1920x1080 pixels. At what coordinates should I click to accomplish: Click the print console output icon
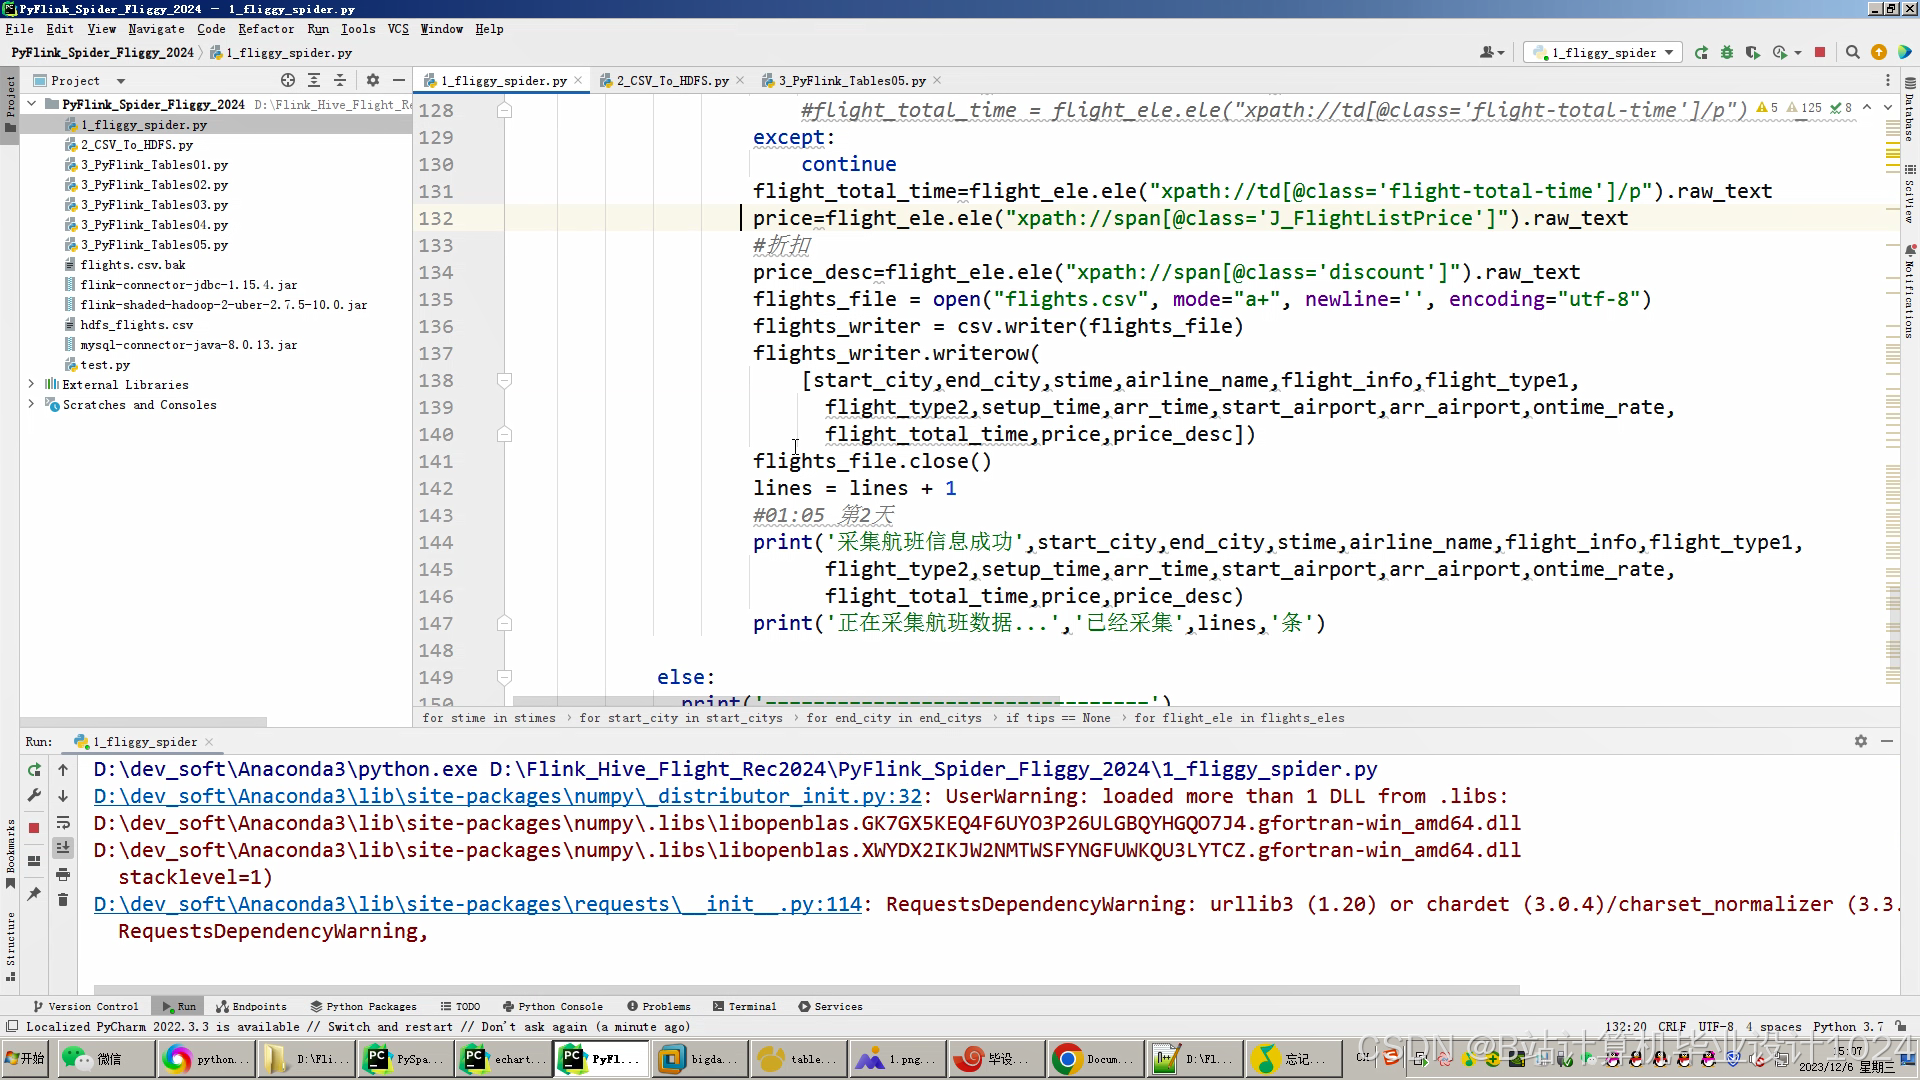pos(63,874)
